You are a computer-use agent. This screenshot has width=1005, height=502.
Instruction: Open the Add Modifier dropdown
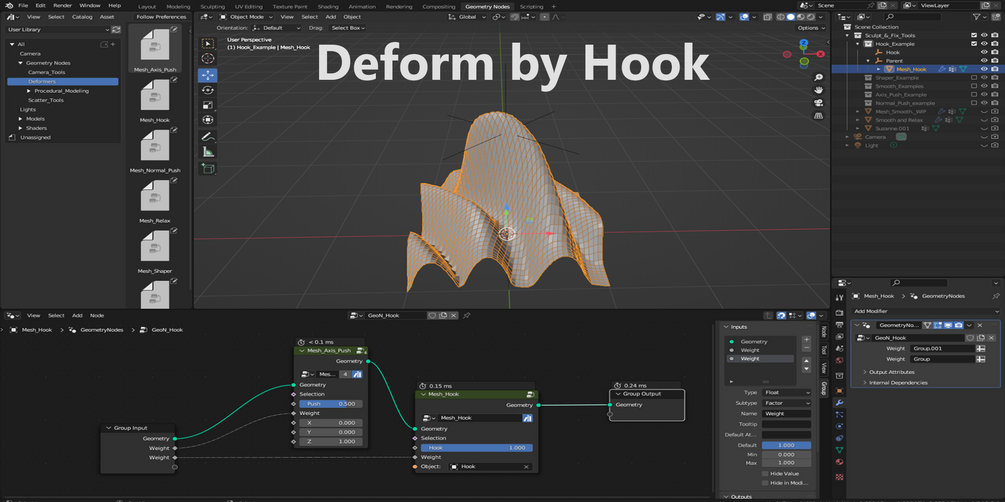[x=926, y=311]
